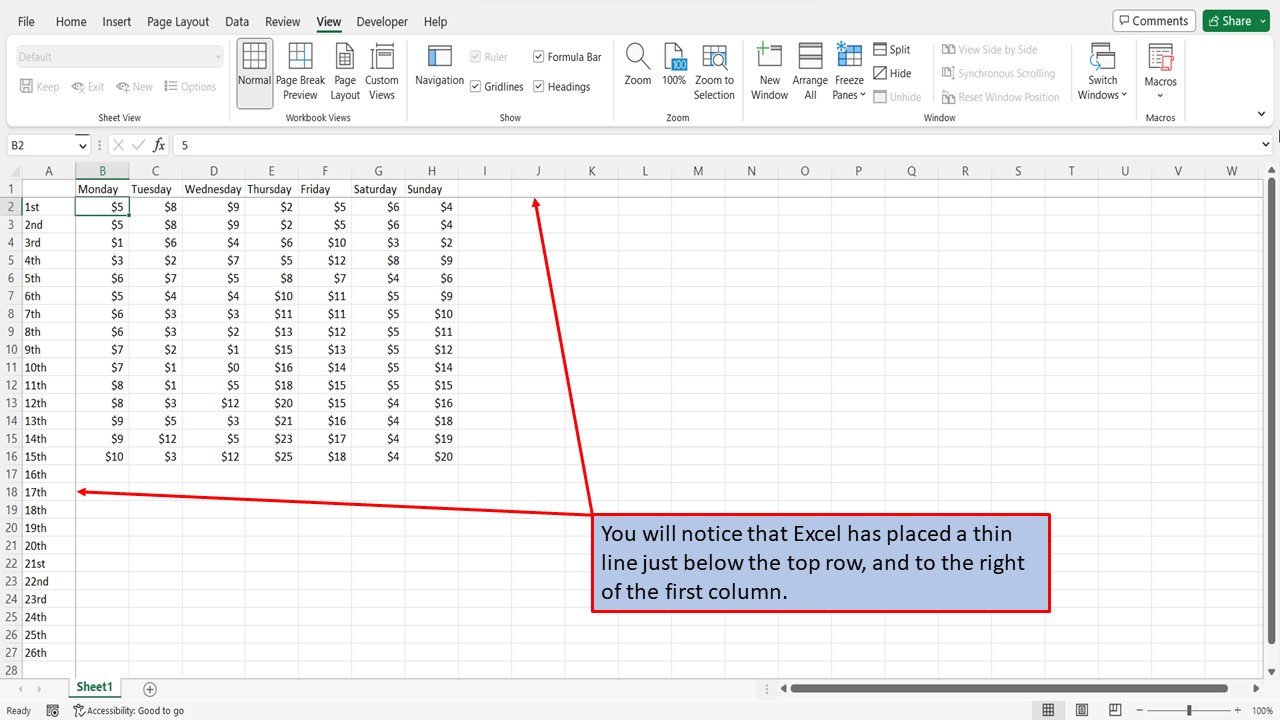Open the Comments pane
This screenshot has height=720, width=1280.
pos(1153,20)
